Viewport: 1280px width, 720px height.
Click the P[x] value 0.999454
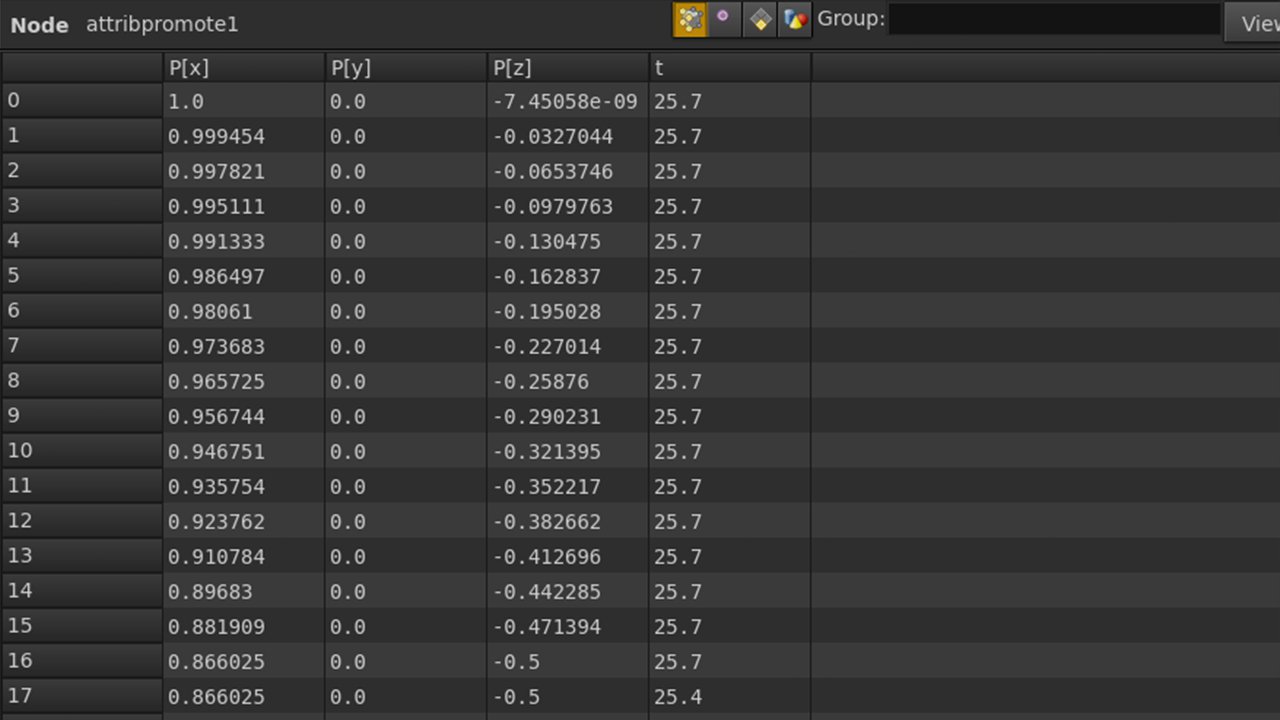[216, 137]
